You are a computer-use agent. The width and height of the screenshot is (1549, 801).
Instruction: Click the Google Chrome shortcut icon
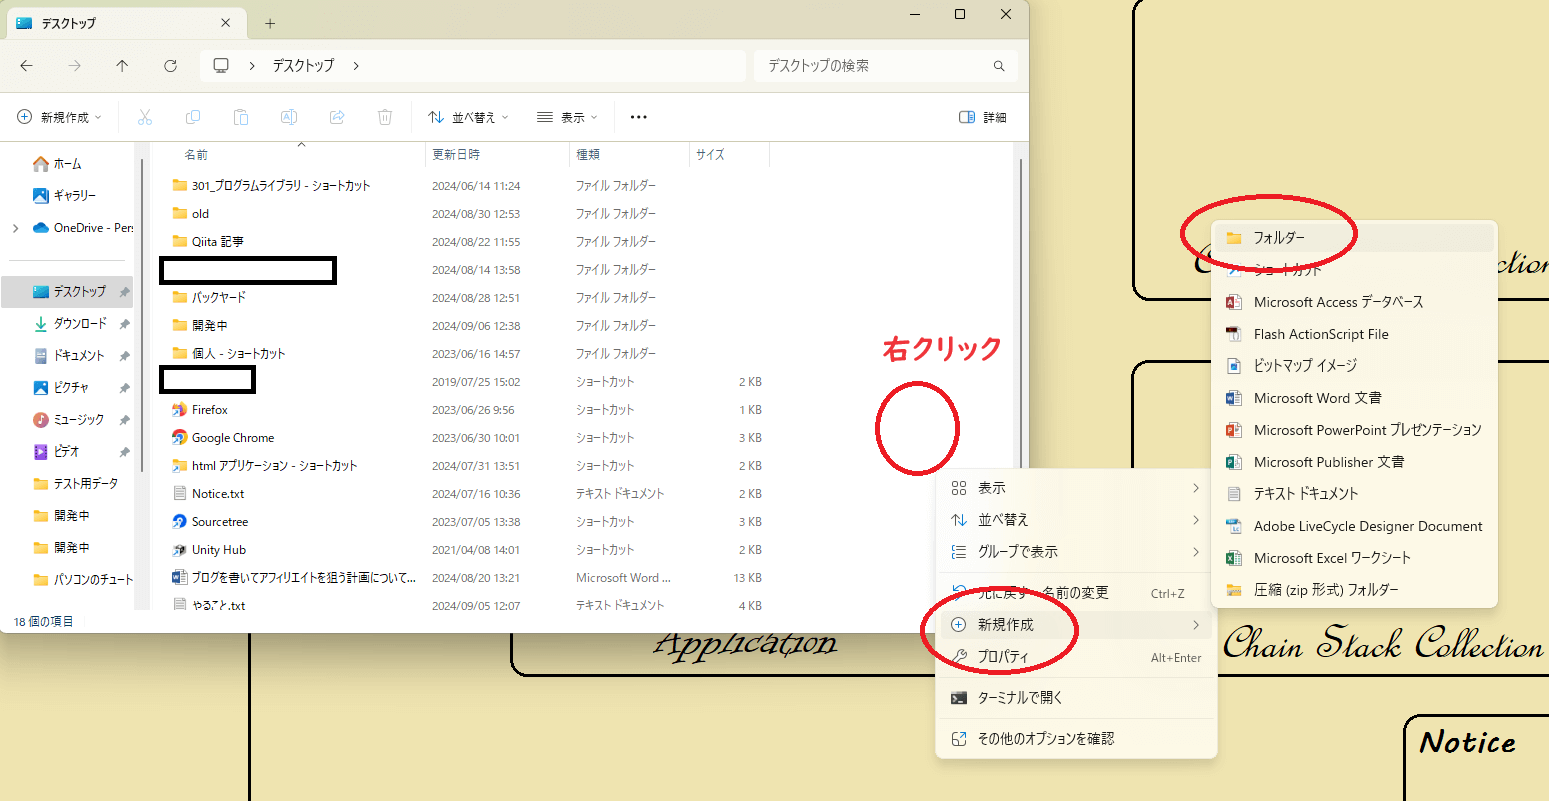(180, 438)
